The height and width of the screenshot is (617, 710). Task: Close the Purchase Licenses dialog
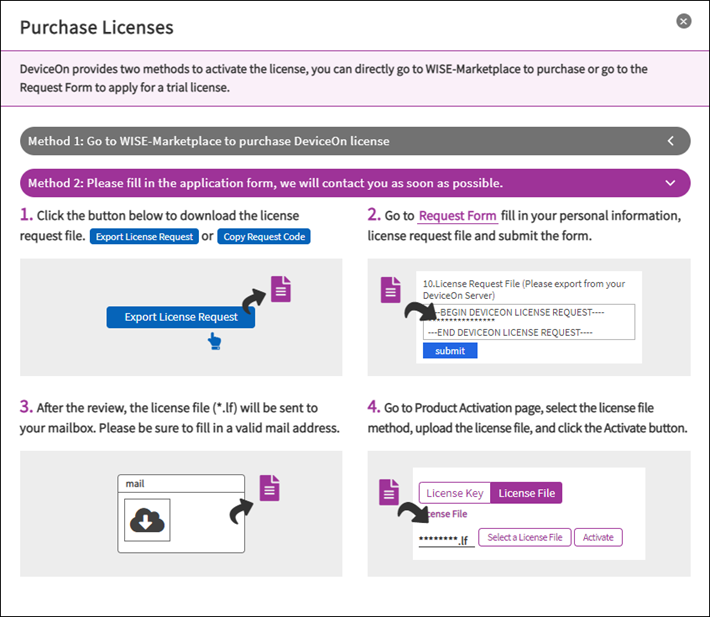pos(683,21)
